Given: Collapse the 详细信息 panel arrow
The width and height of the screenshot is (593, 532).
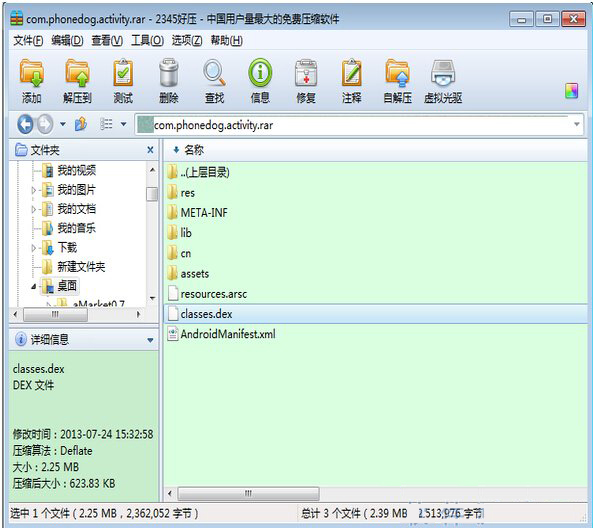Looking at the screenshot, I should [150, 340].
